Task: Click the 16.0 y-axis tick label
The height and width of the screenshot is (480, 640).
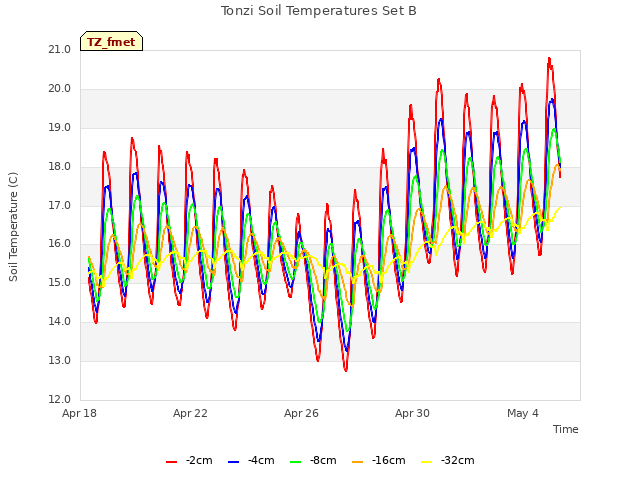Action: pos(60,244)
